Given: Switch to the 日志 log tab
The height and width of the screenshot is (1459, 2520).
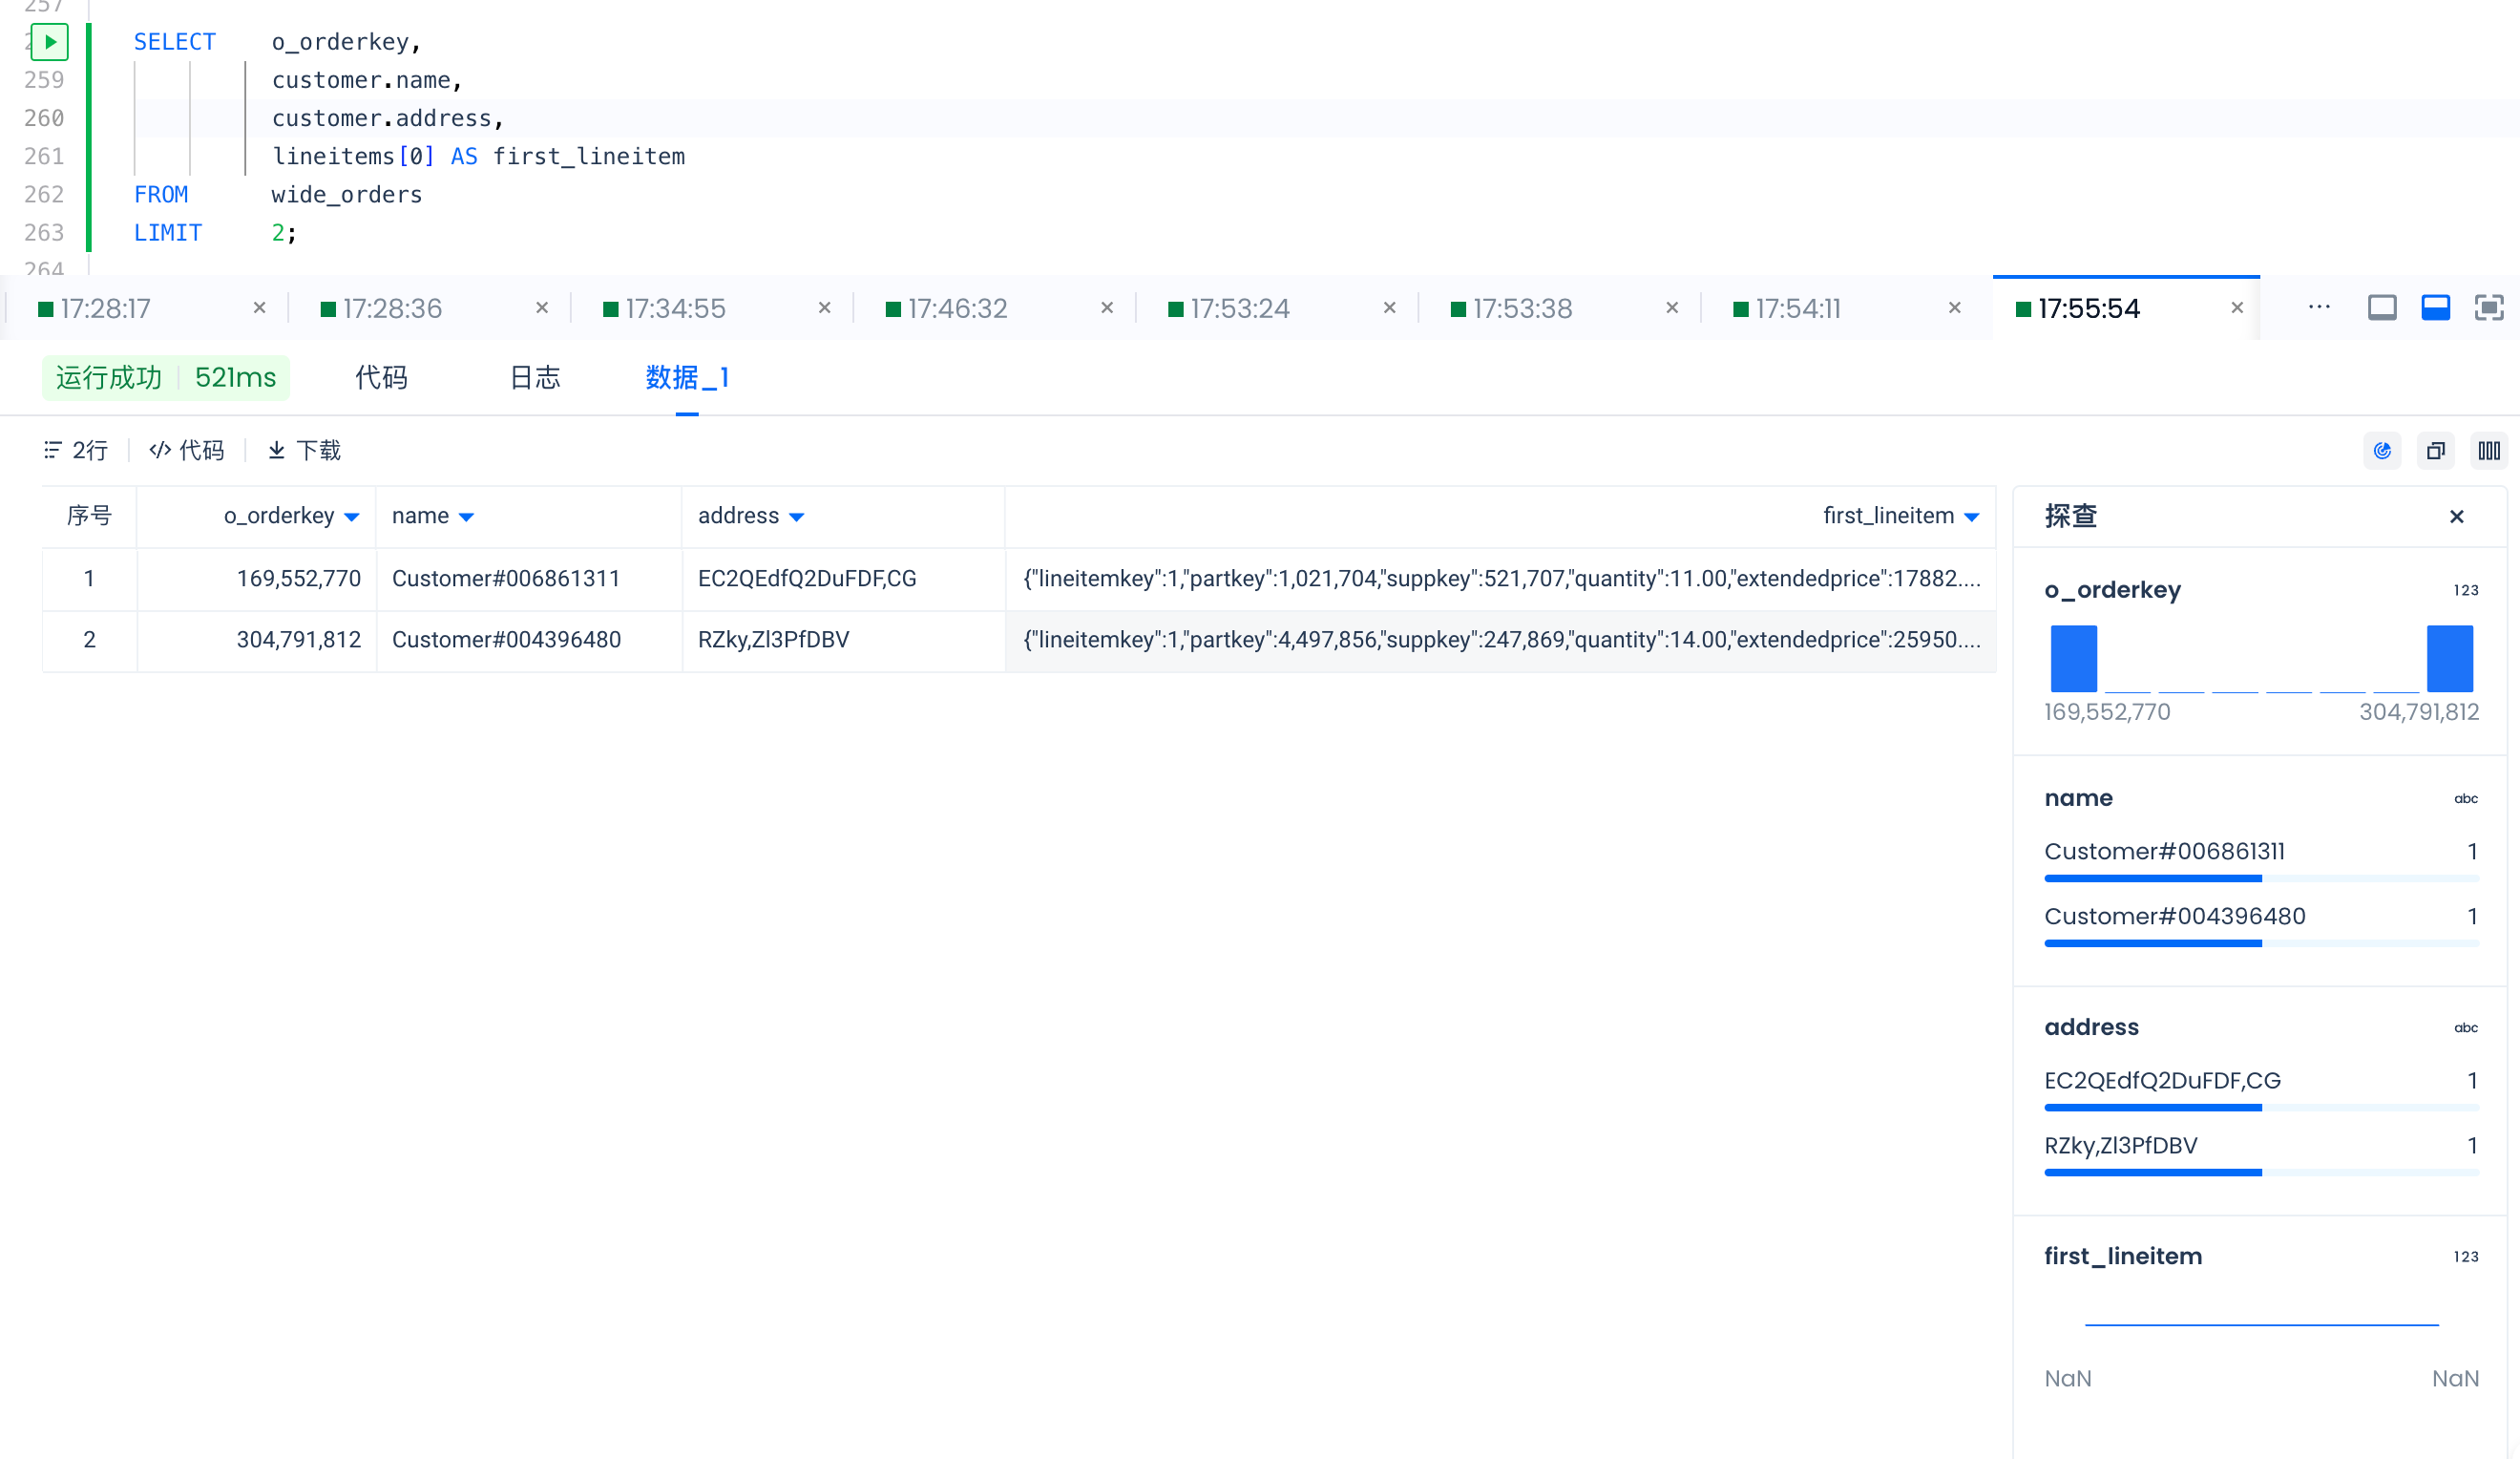Looking at the screenshot, I should pos(535,378).
